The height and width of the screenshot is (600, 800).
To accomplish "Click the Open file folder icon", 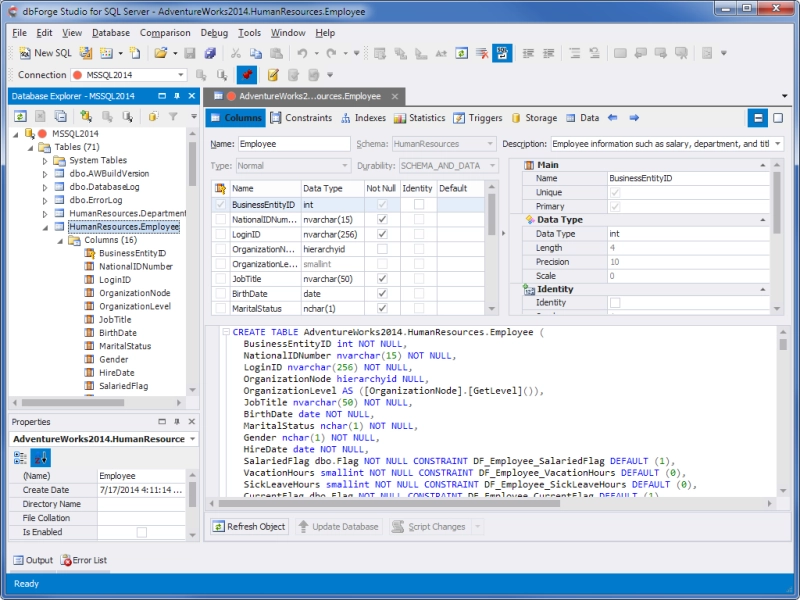I will [161, 53].
